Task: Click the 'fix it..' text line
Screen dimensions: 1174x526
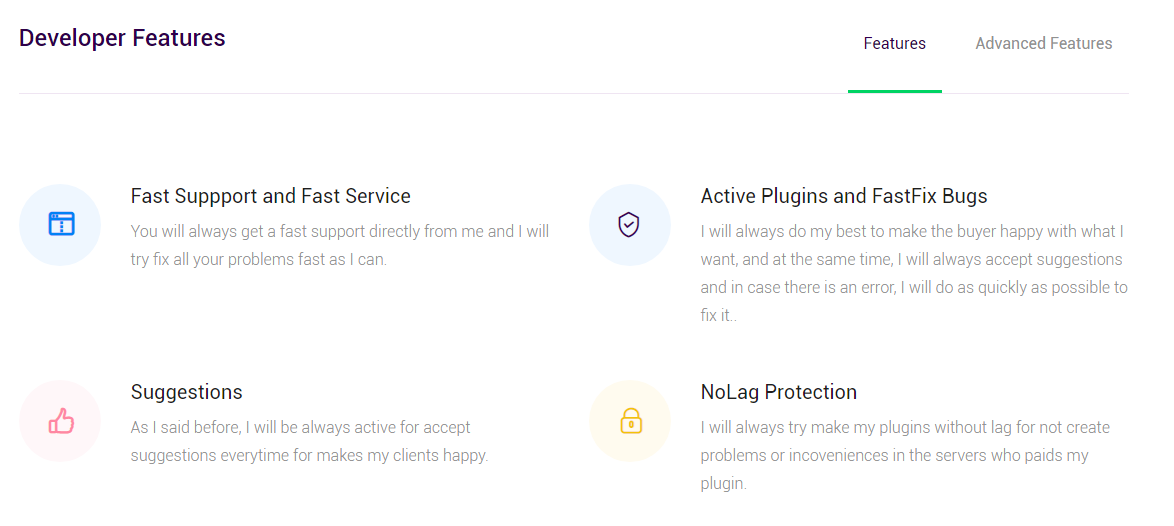Action: (x=719, y=316)
